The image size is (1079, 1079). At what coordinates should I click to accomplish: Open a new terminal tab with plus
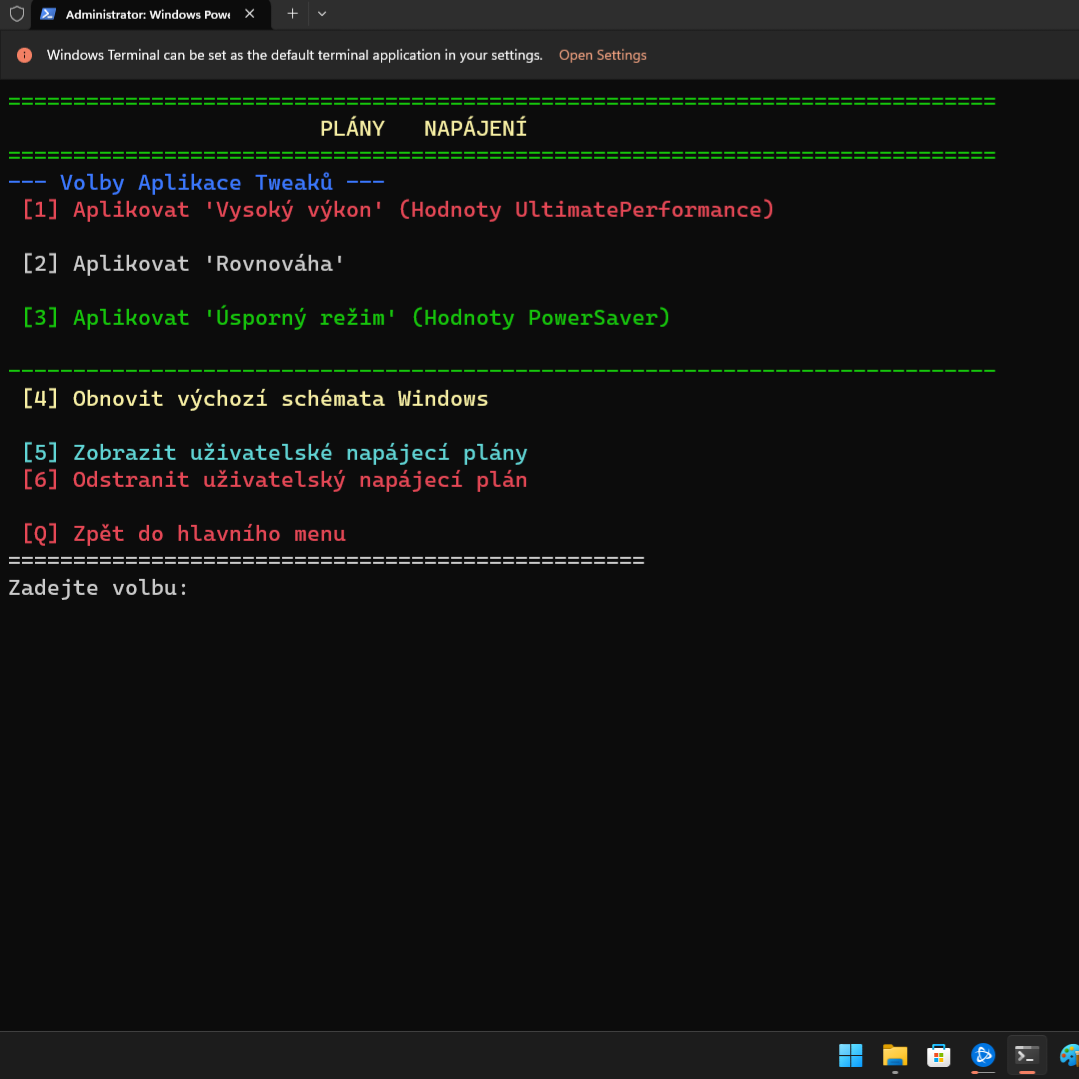point(292,15)
